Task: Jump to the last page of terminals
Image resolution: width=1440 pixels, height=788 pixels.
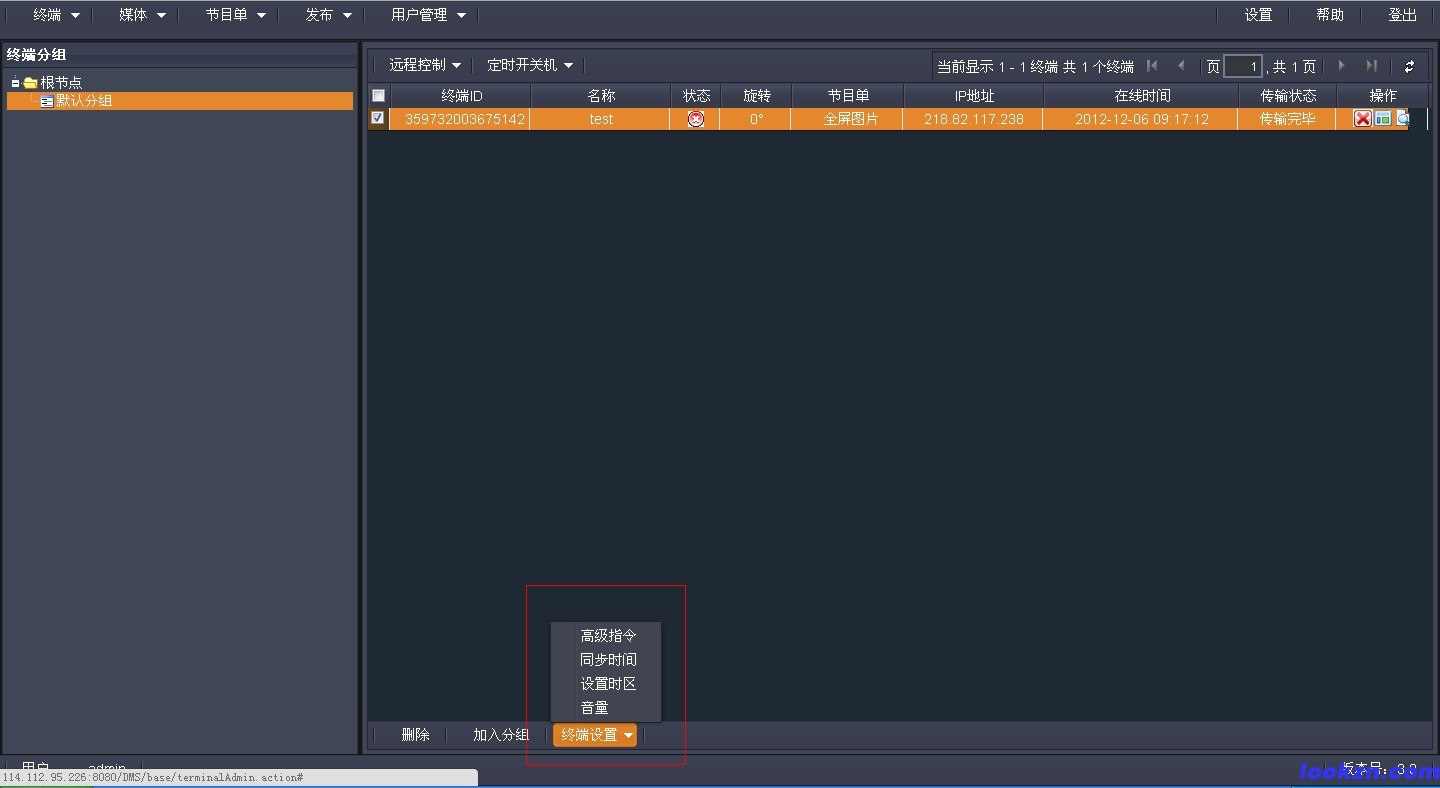Action: pyautogui.click(x=1371, y=66)
